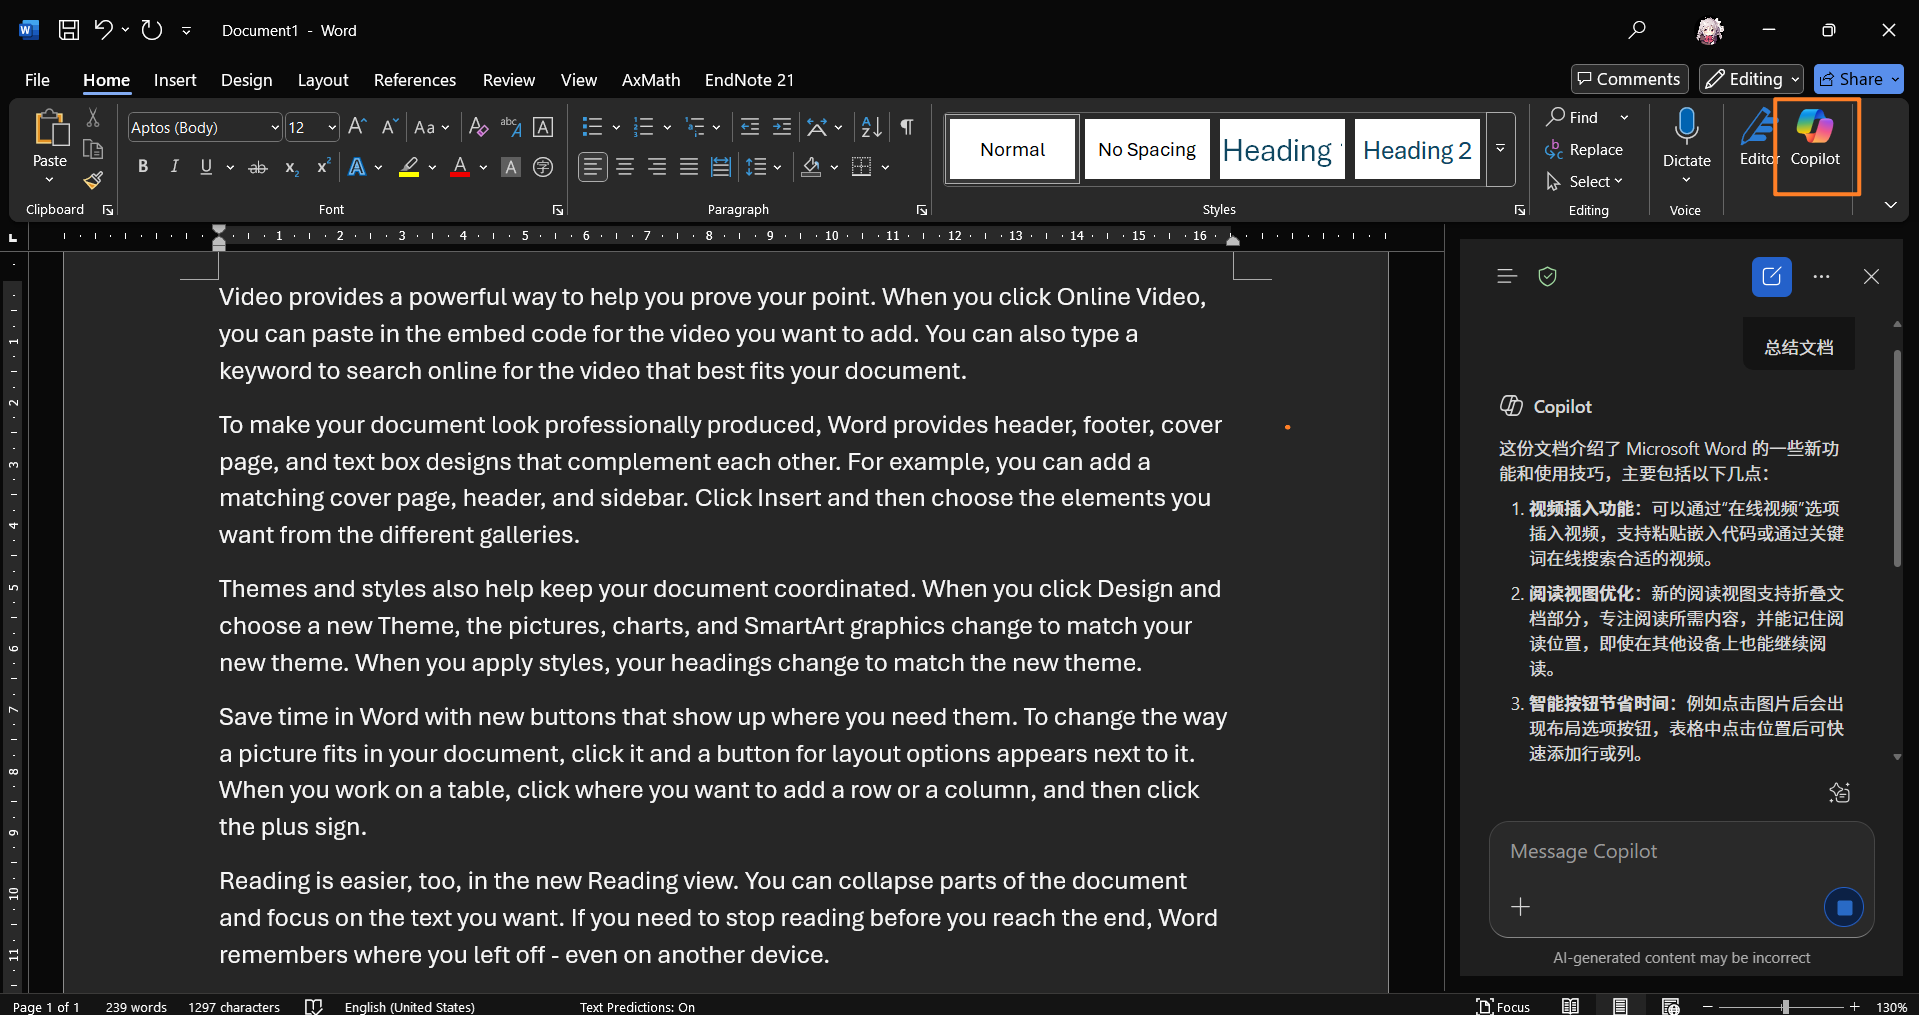Apply the yellow text highlight color

[x=409, y=167]
